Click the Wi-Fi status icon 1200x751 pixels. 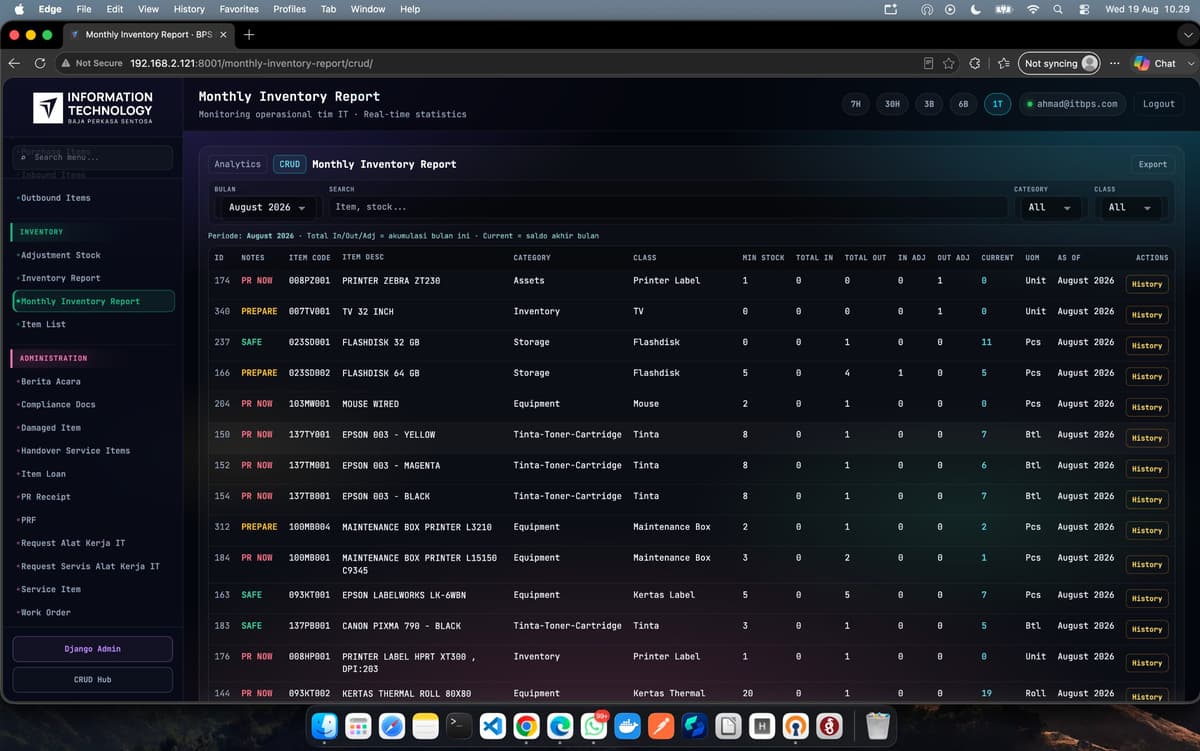1032,9
